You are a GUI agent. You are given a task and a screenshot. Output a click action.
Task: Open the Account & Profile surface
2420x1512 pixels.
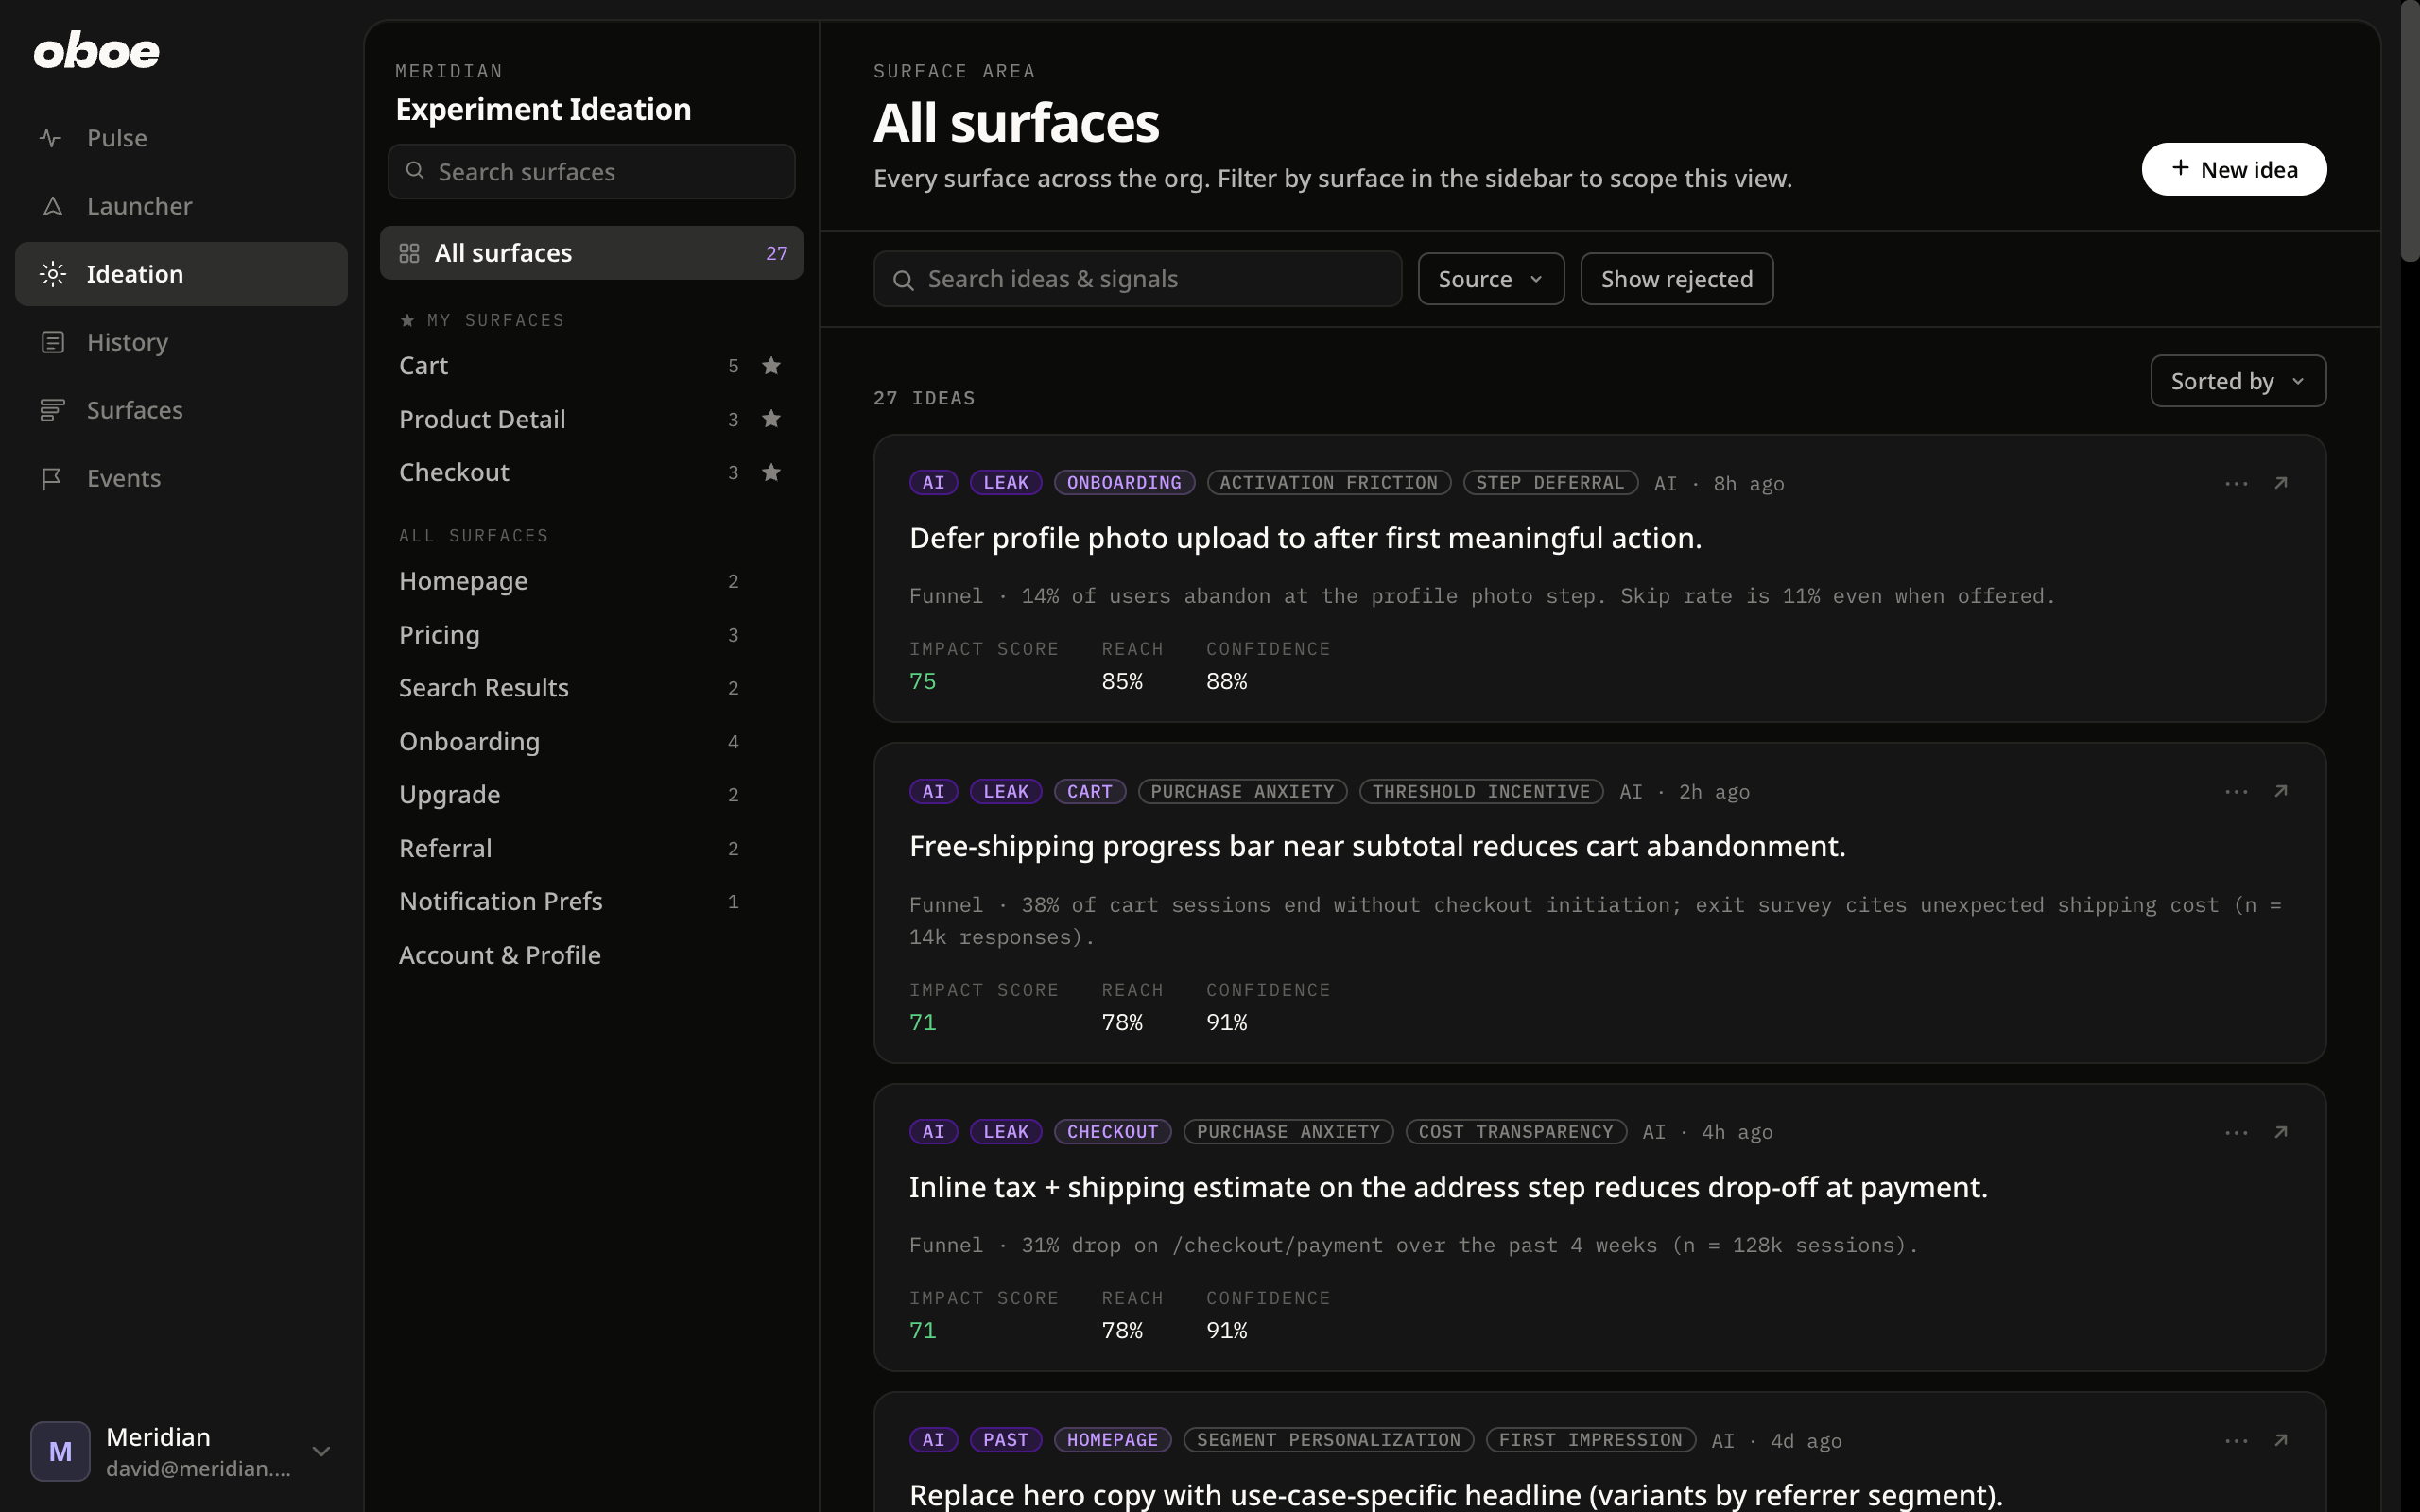[591, 956]
